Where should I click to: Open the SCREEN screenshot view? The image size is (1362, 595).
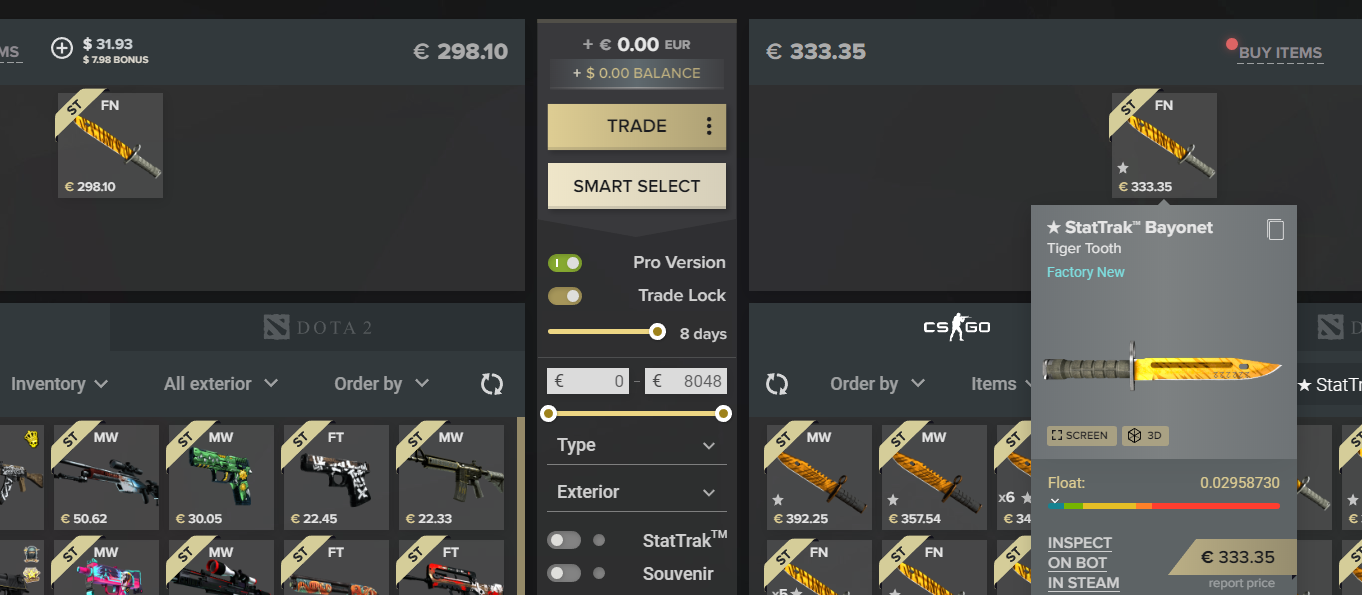(x=1081, y=436)
